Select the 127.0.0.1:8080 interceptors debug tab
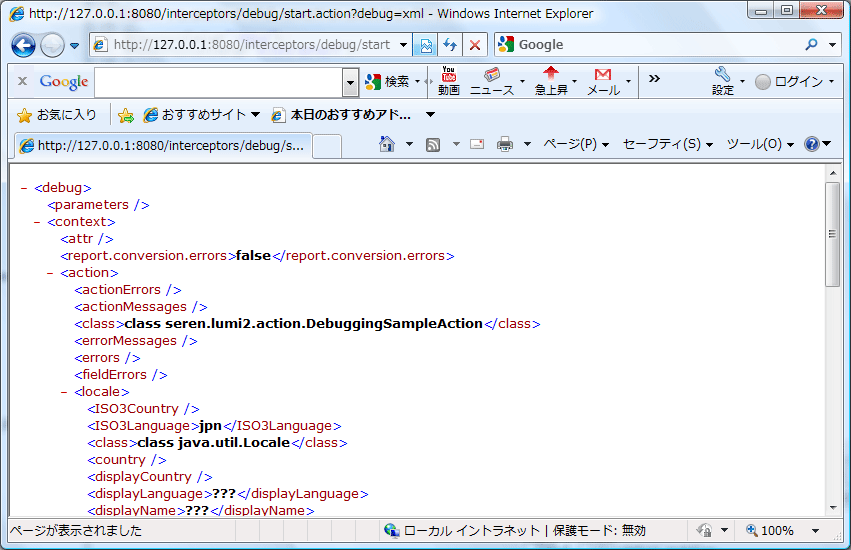Viewport: 851px width, 550px height. pos(163,146)
